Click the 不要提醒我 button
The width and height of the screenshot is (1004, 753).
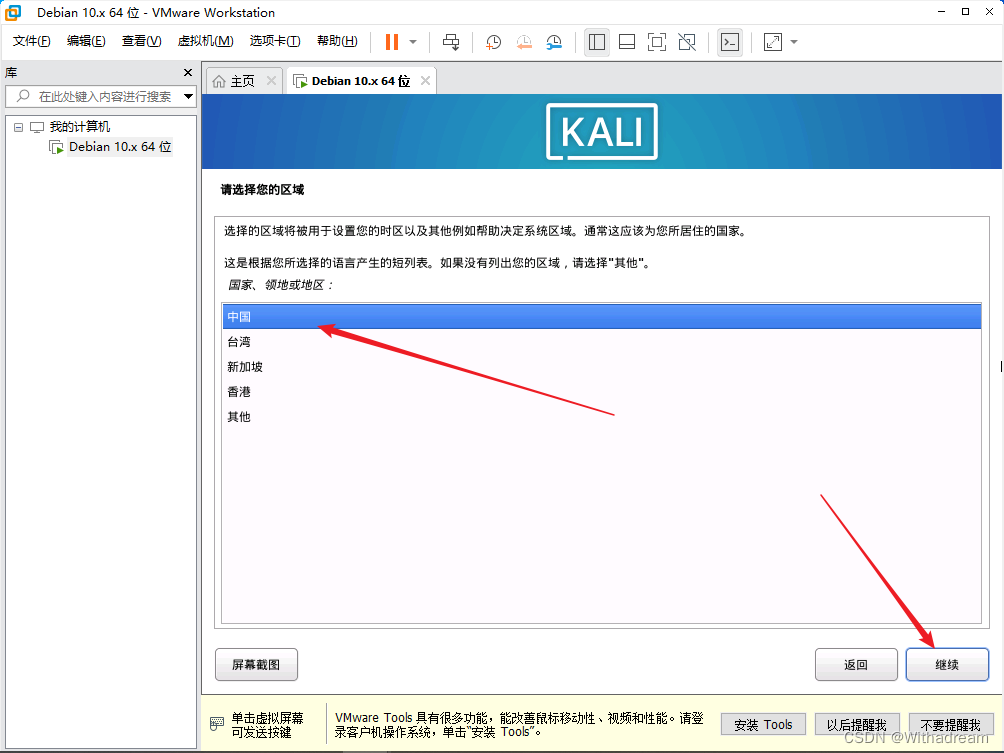click(950, 725)
